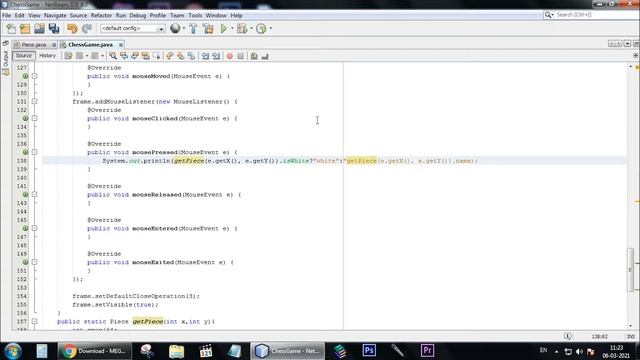The image size is (640, 360).
Task: Shift the line right with editor icon
Action: (216, 56)
